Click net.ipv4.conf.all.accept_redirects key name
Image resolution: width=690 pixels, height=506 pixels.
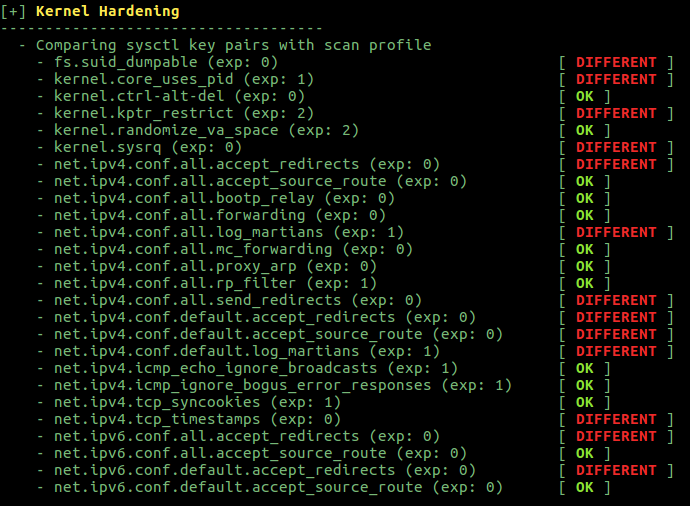click(x=206, y=164)
